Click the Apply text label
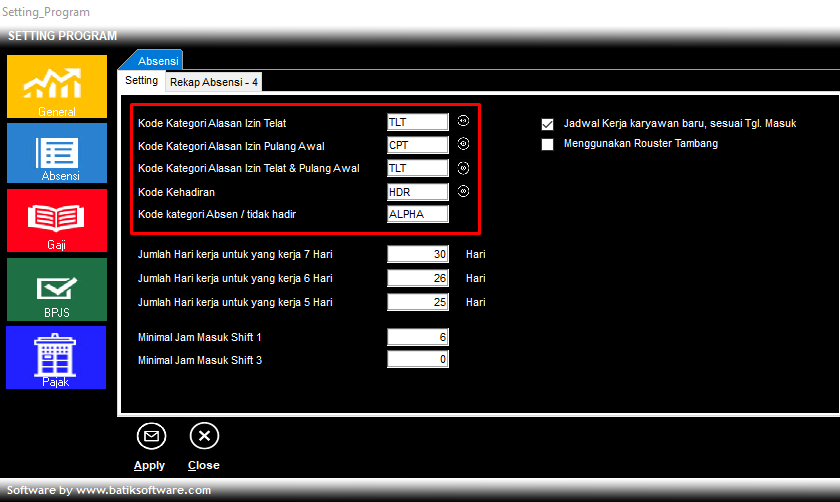Viewport: 840px width, 502px height. coord(150,465)
